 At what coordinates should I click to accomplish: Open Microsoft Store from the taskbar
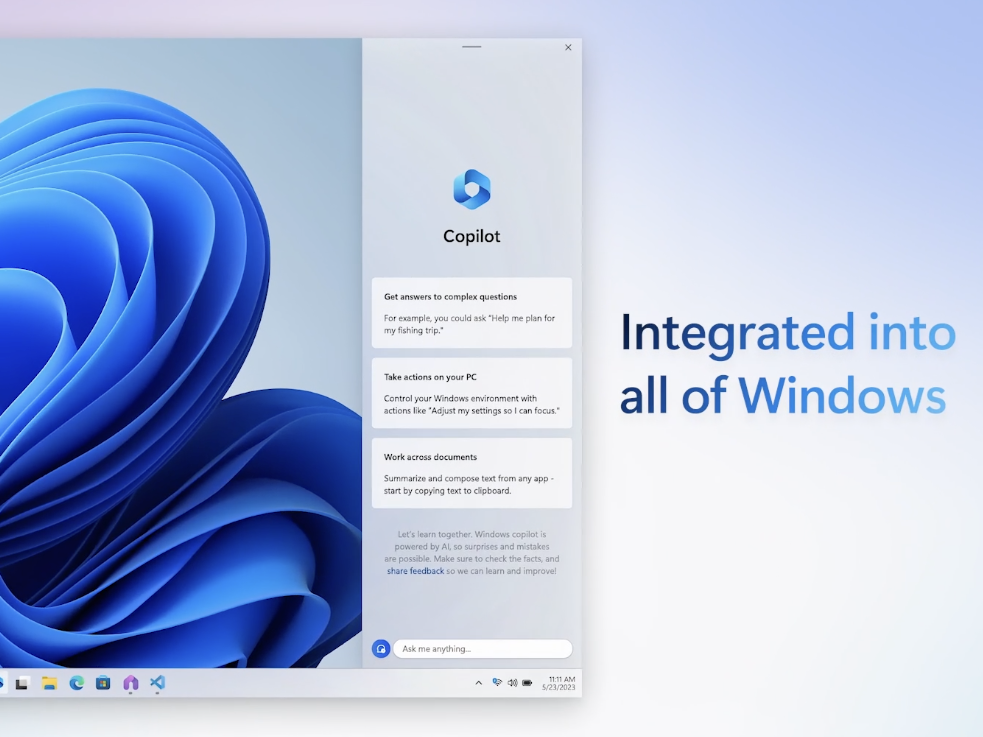[103, 683]
